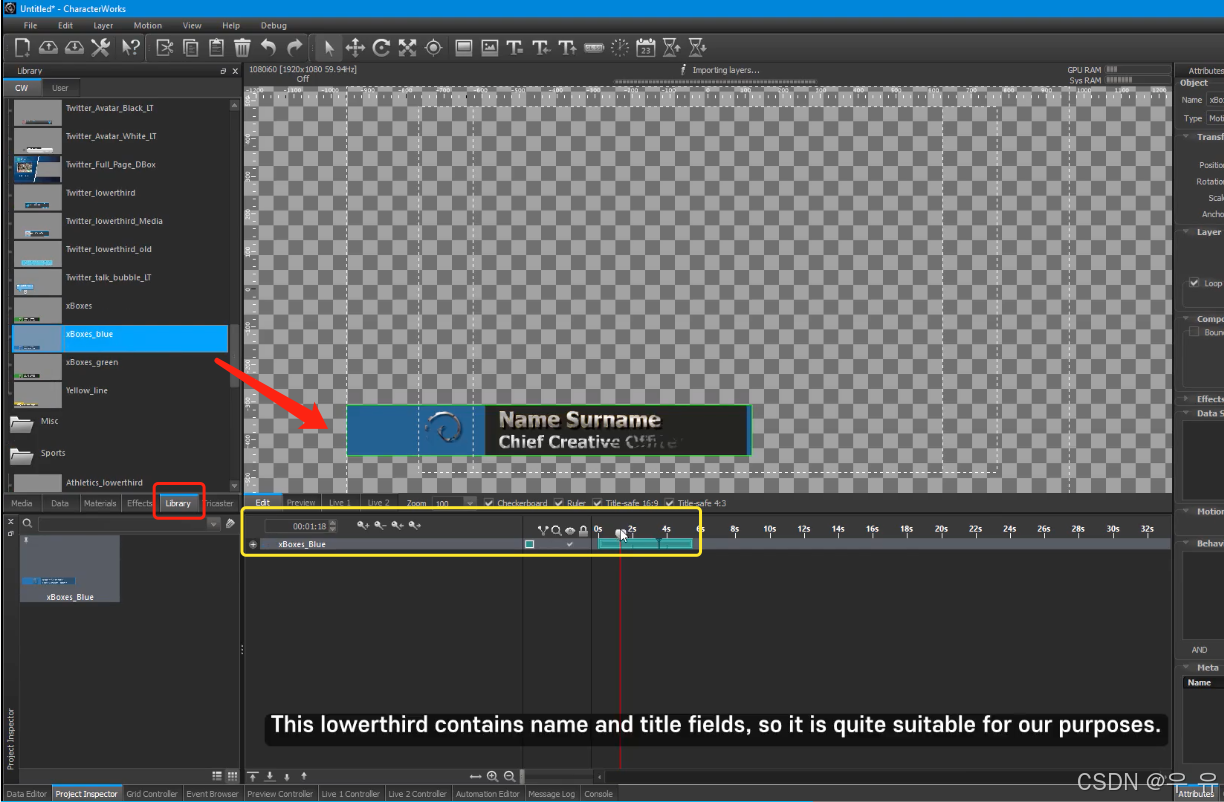The width and height of the screenshot is (1224, 802).
Task: Click the timeline zoom-in magnifier
Action: click(x=493, y=776)
